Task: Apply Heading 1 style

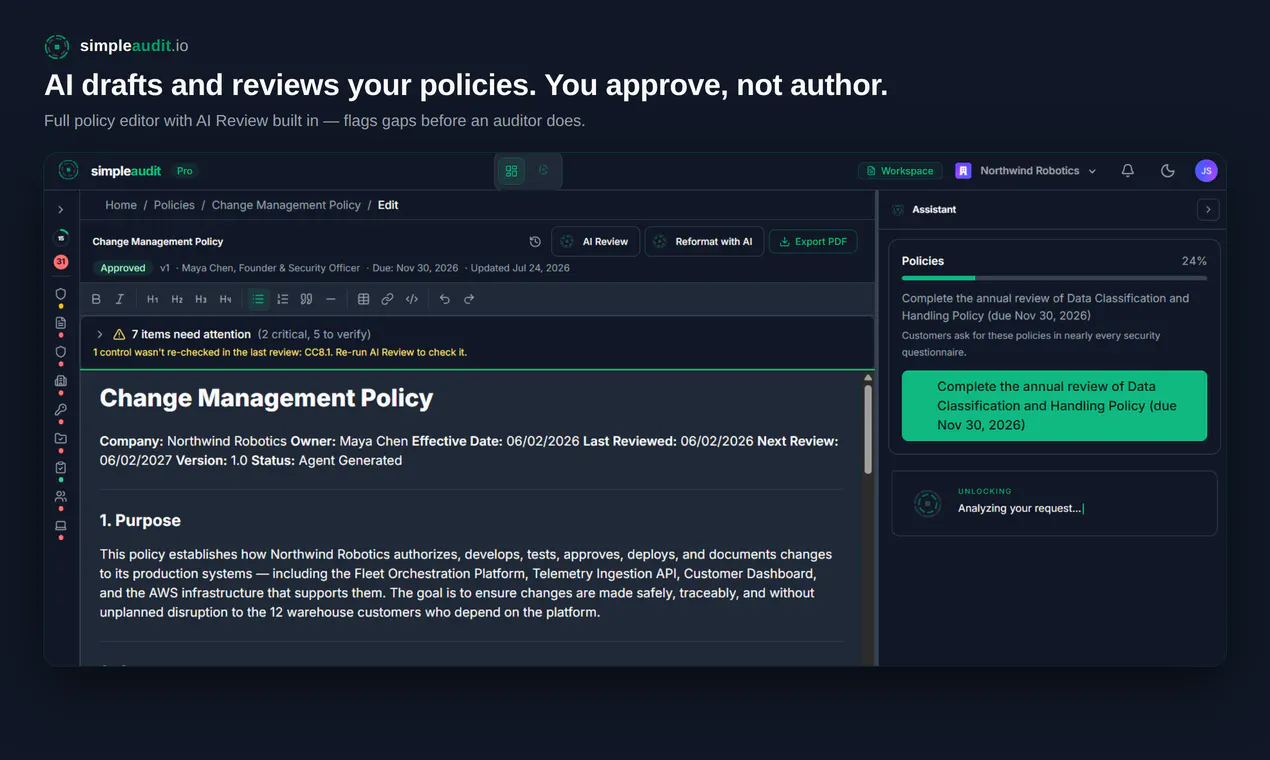Action: [153, 299]
